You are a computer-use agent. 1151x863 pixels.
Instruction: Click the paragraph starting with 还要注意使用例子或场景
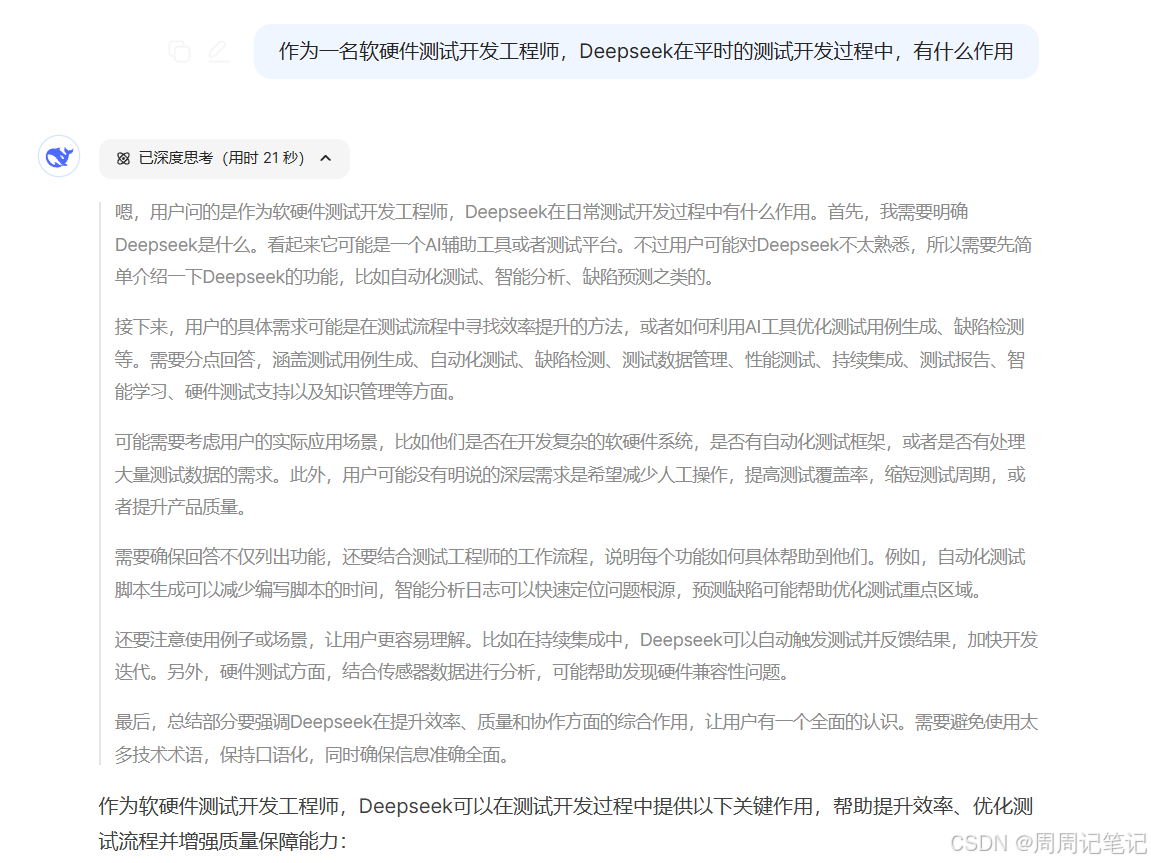tap(576, 655)
